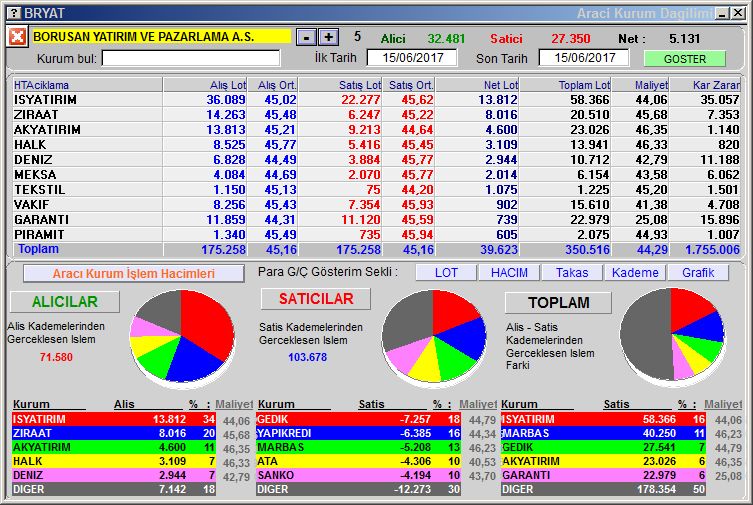Select the TEKSTIL row in the table
This screenshot has height=505, width=753.
376,190
